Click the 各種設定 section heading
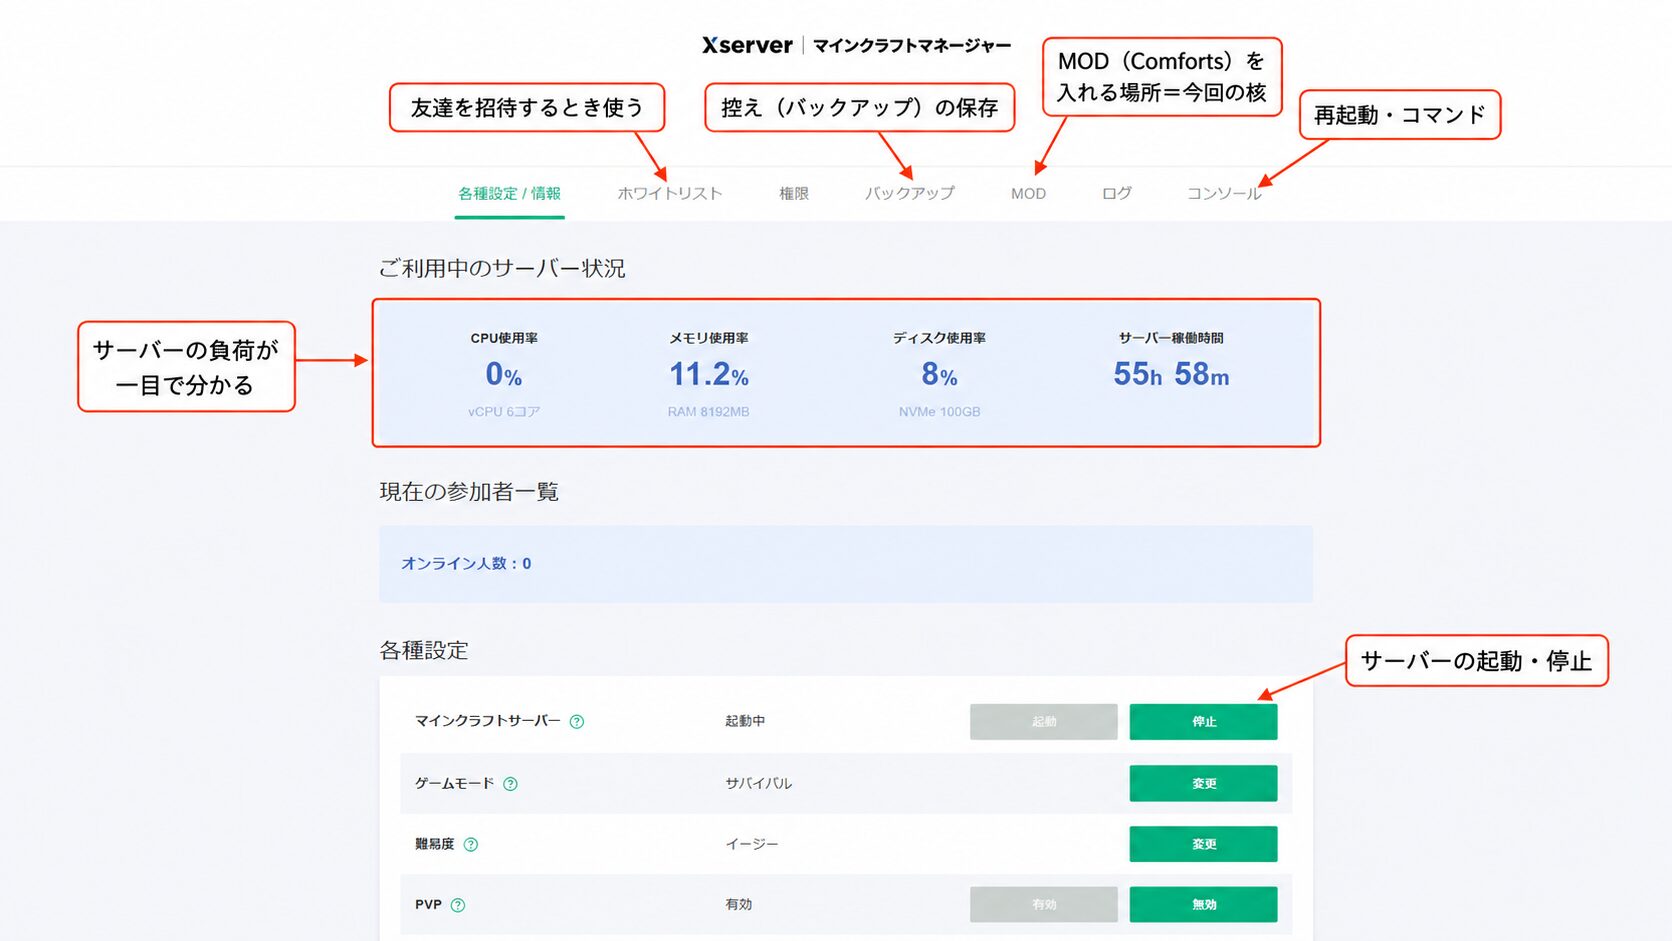This screenshot has height=941, width=1672. (424, 650)
